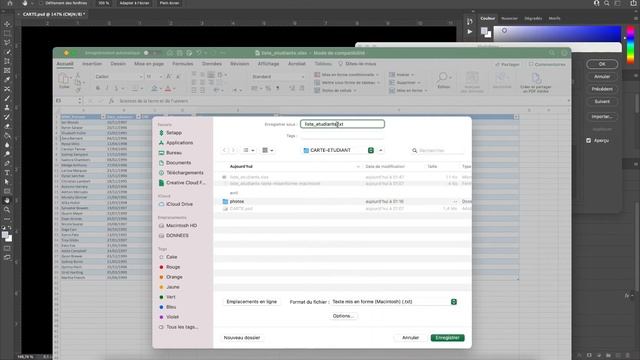Click the Options... button
Screen dimensions: 640x360
click(343, 316)
